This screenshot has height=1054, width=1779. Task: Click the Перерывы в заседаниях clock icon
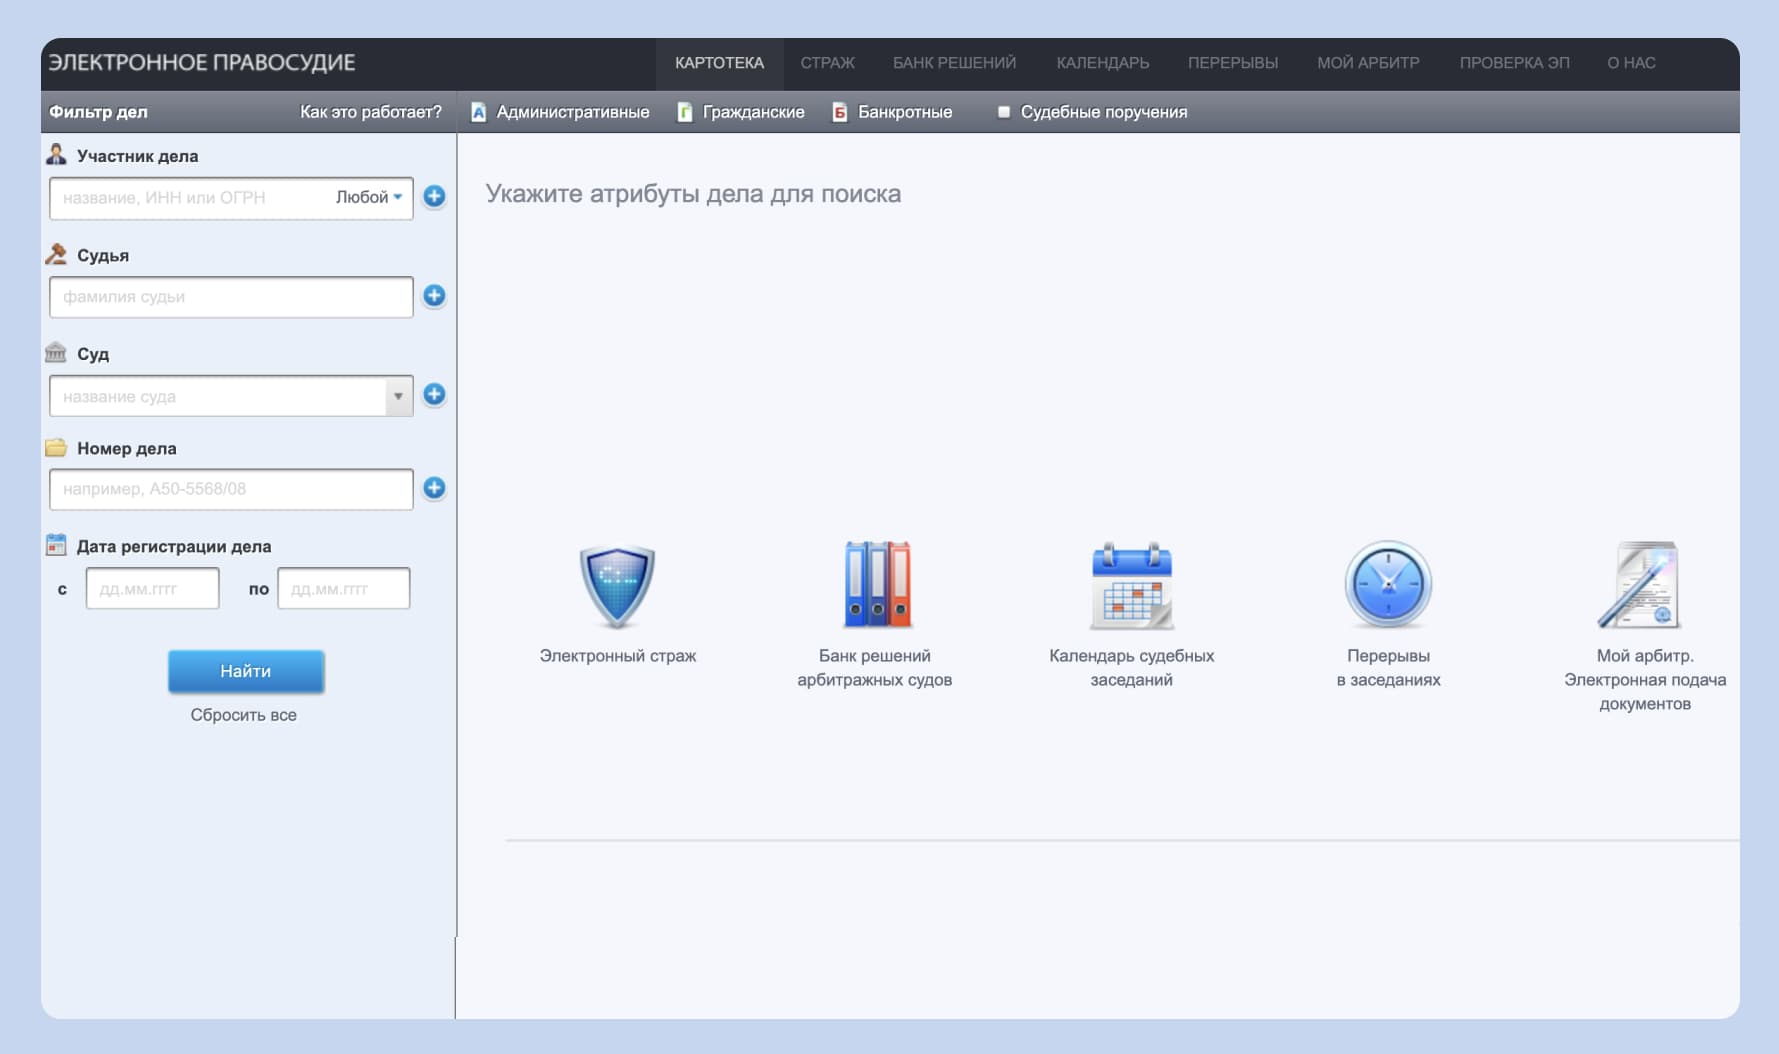[x=1388, y=586]
